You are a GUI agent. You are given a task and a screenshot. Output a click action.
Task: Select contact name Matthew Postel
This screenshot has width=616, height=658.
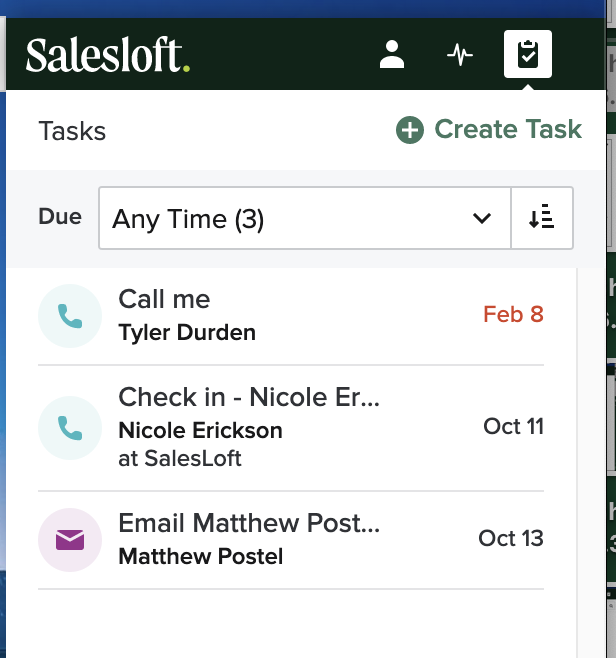point(200,557)
